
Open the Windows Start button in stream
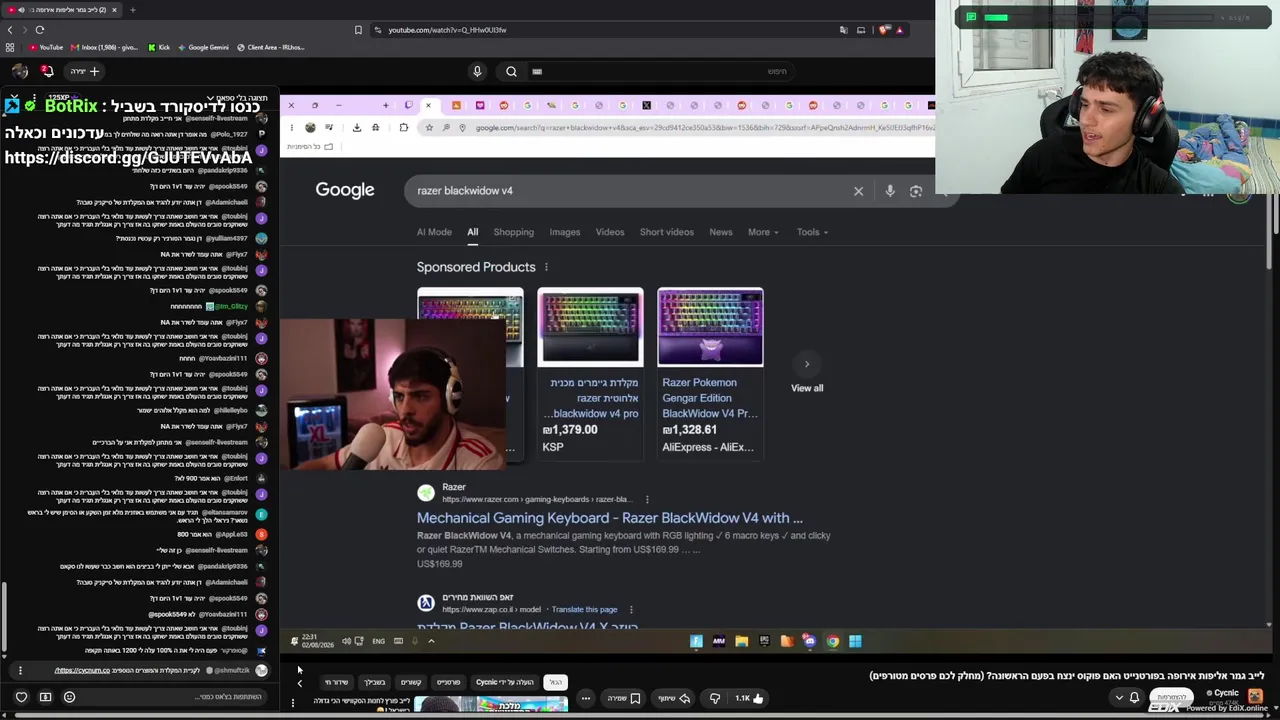(855, 641)
